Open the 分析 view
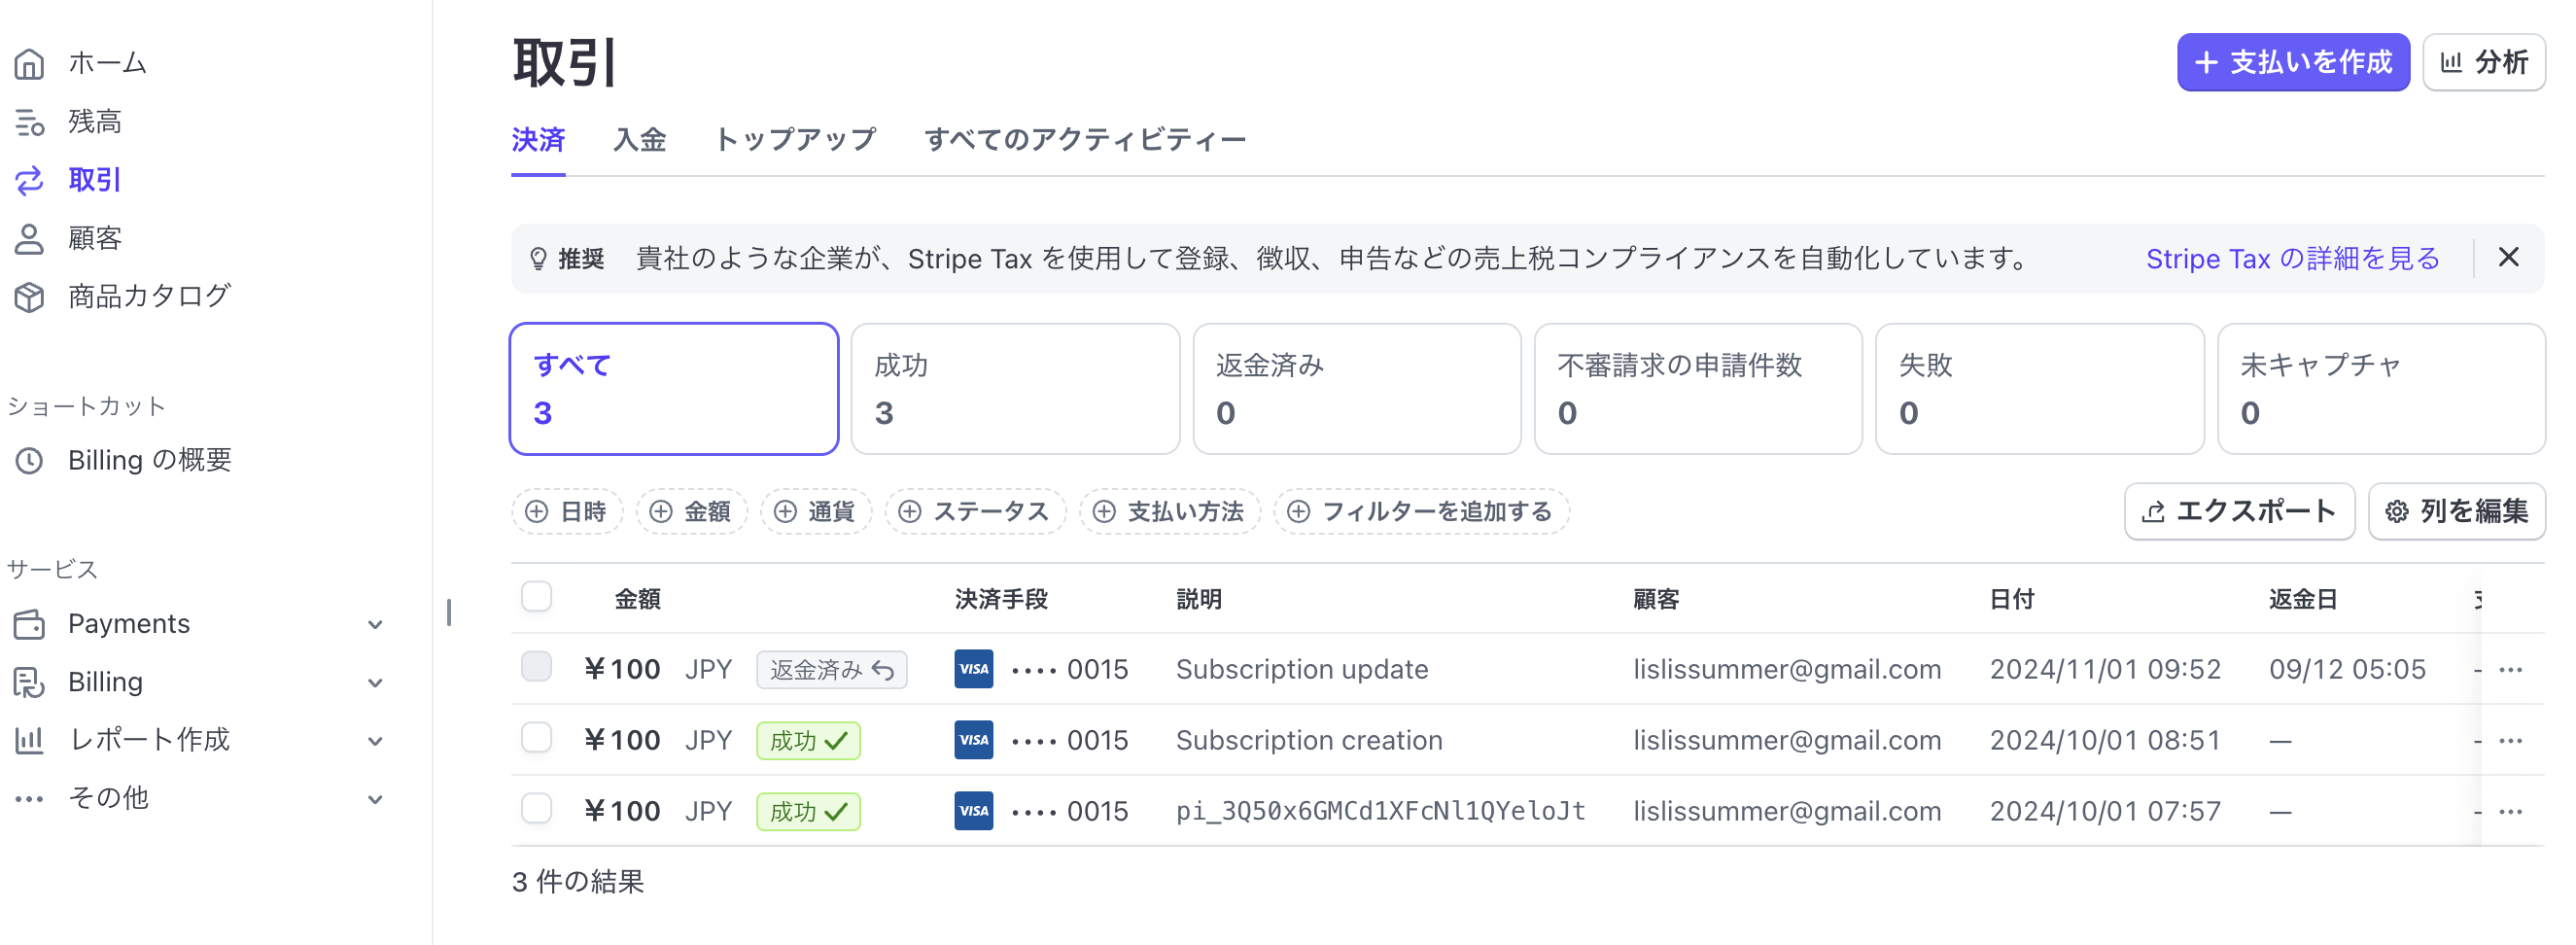 coord(2484,61)
